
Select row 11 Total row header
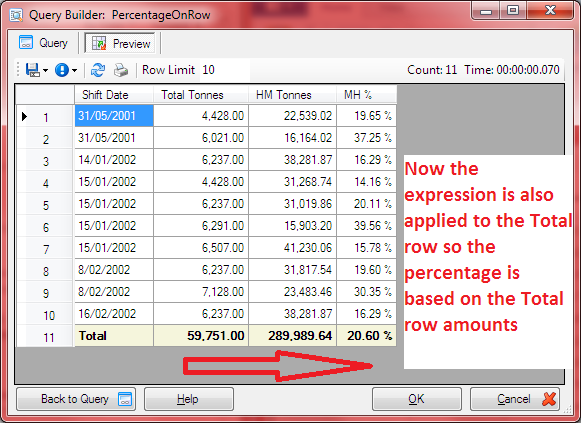pyautogui.click(x=45, y=337)
